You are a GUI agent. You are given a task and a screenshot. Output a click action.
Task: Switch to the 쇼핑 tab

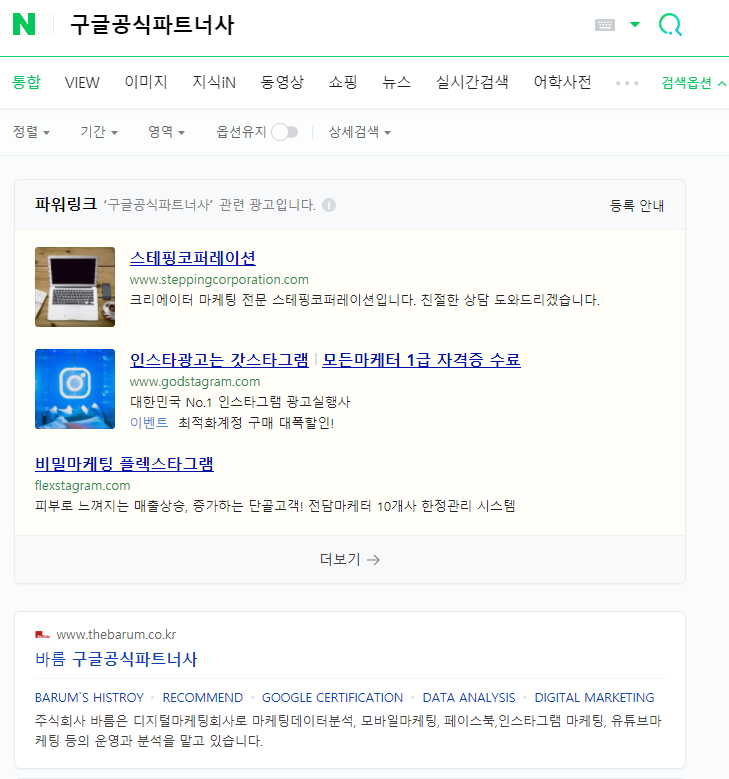pyautogui.click(x=343, y=82)
